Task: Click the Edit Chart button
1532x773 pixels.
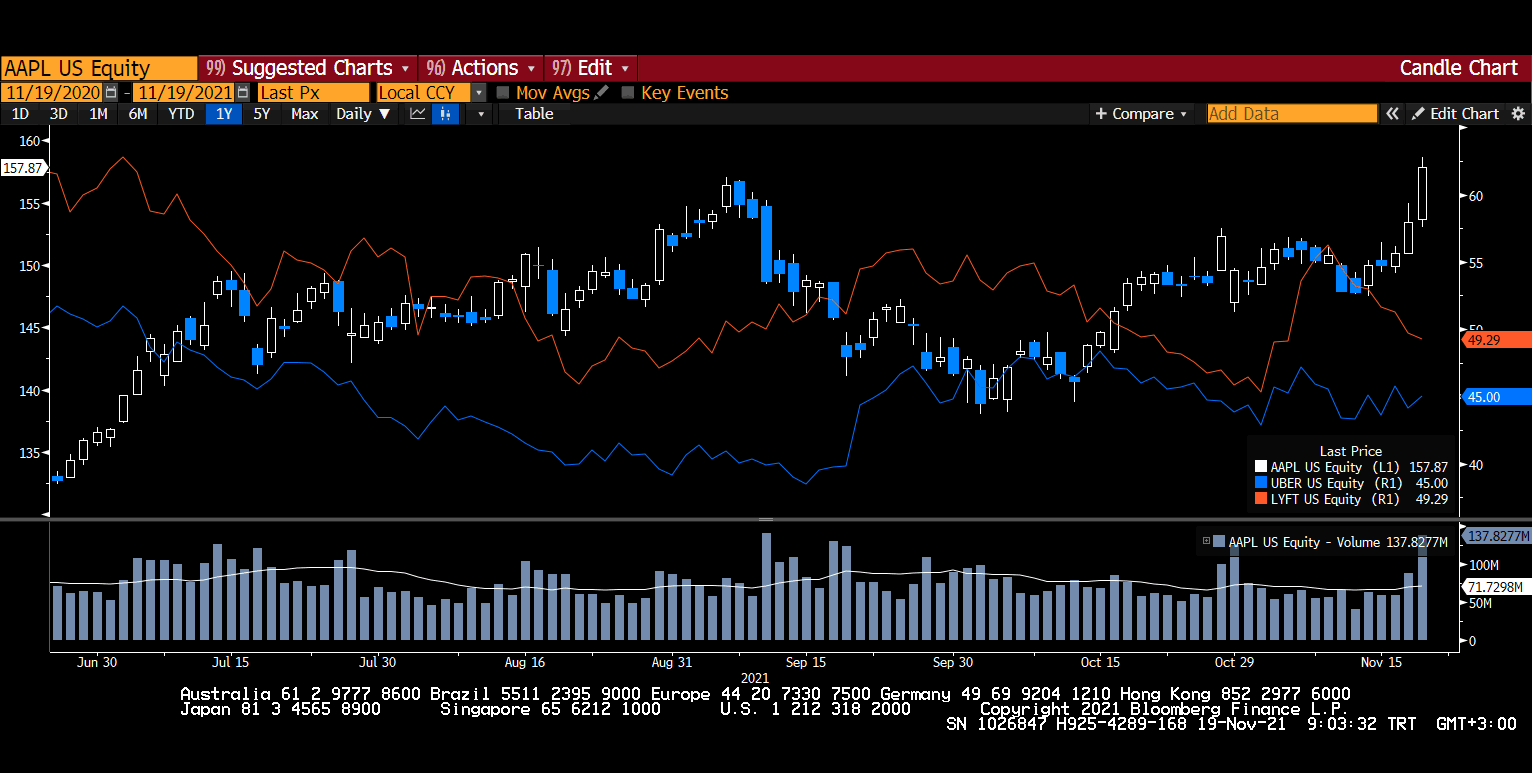Action: 1455,114
